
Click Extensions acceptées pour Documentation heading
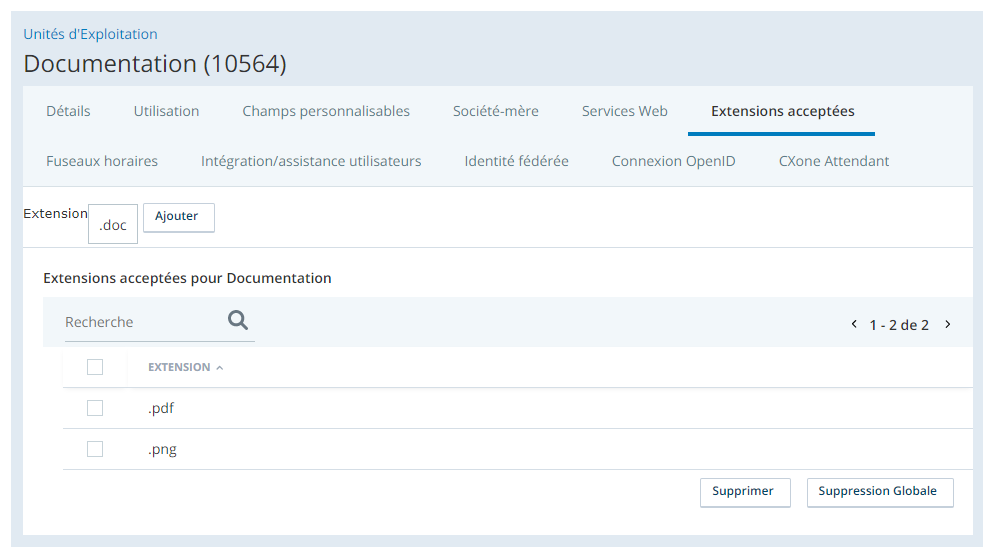tap(187, 278)
